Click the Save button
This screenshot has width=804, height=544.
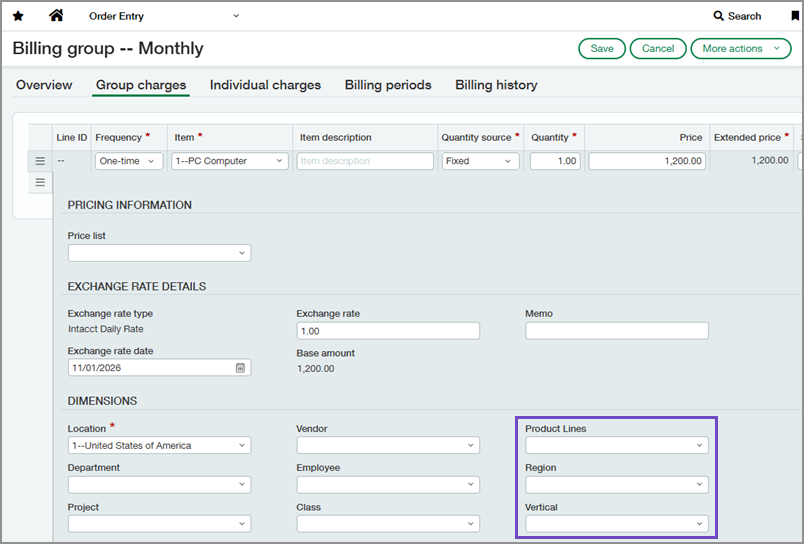click(602, 49)
